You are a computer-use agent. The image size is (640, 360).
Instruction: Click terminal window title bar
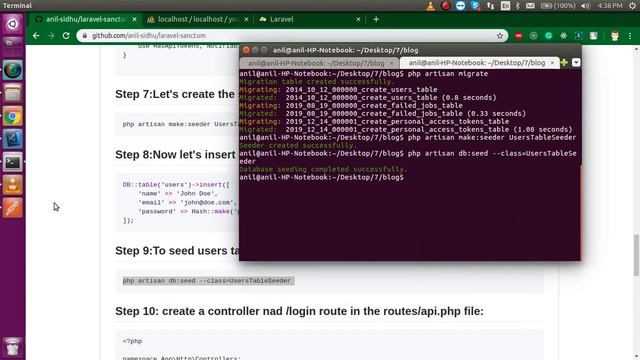click(x=410, y=50)
